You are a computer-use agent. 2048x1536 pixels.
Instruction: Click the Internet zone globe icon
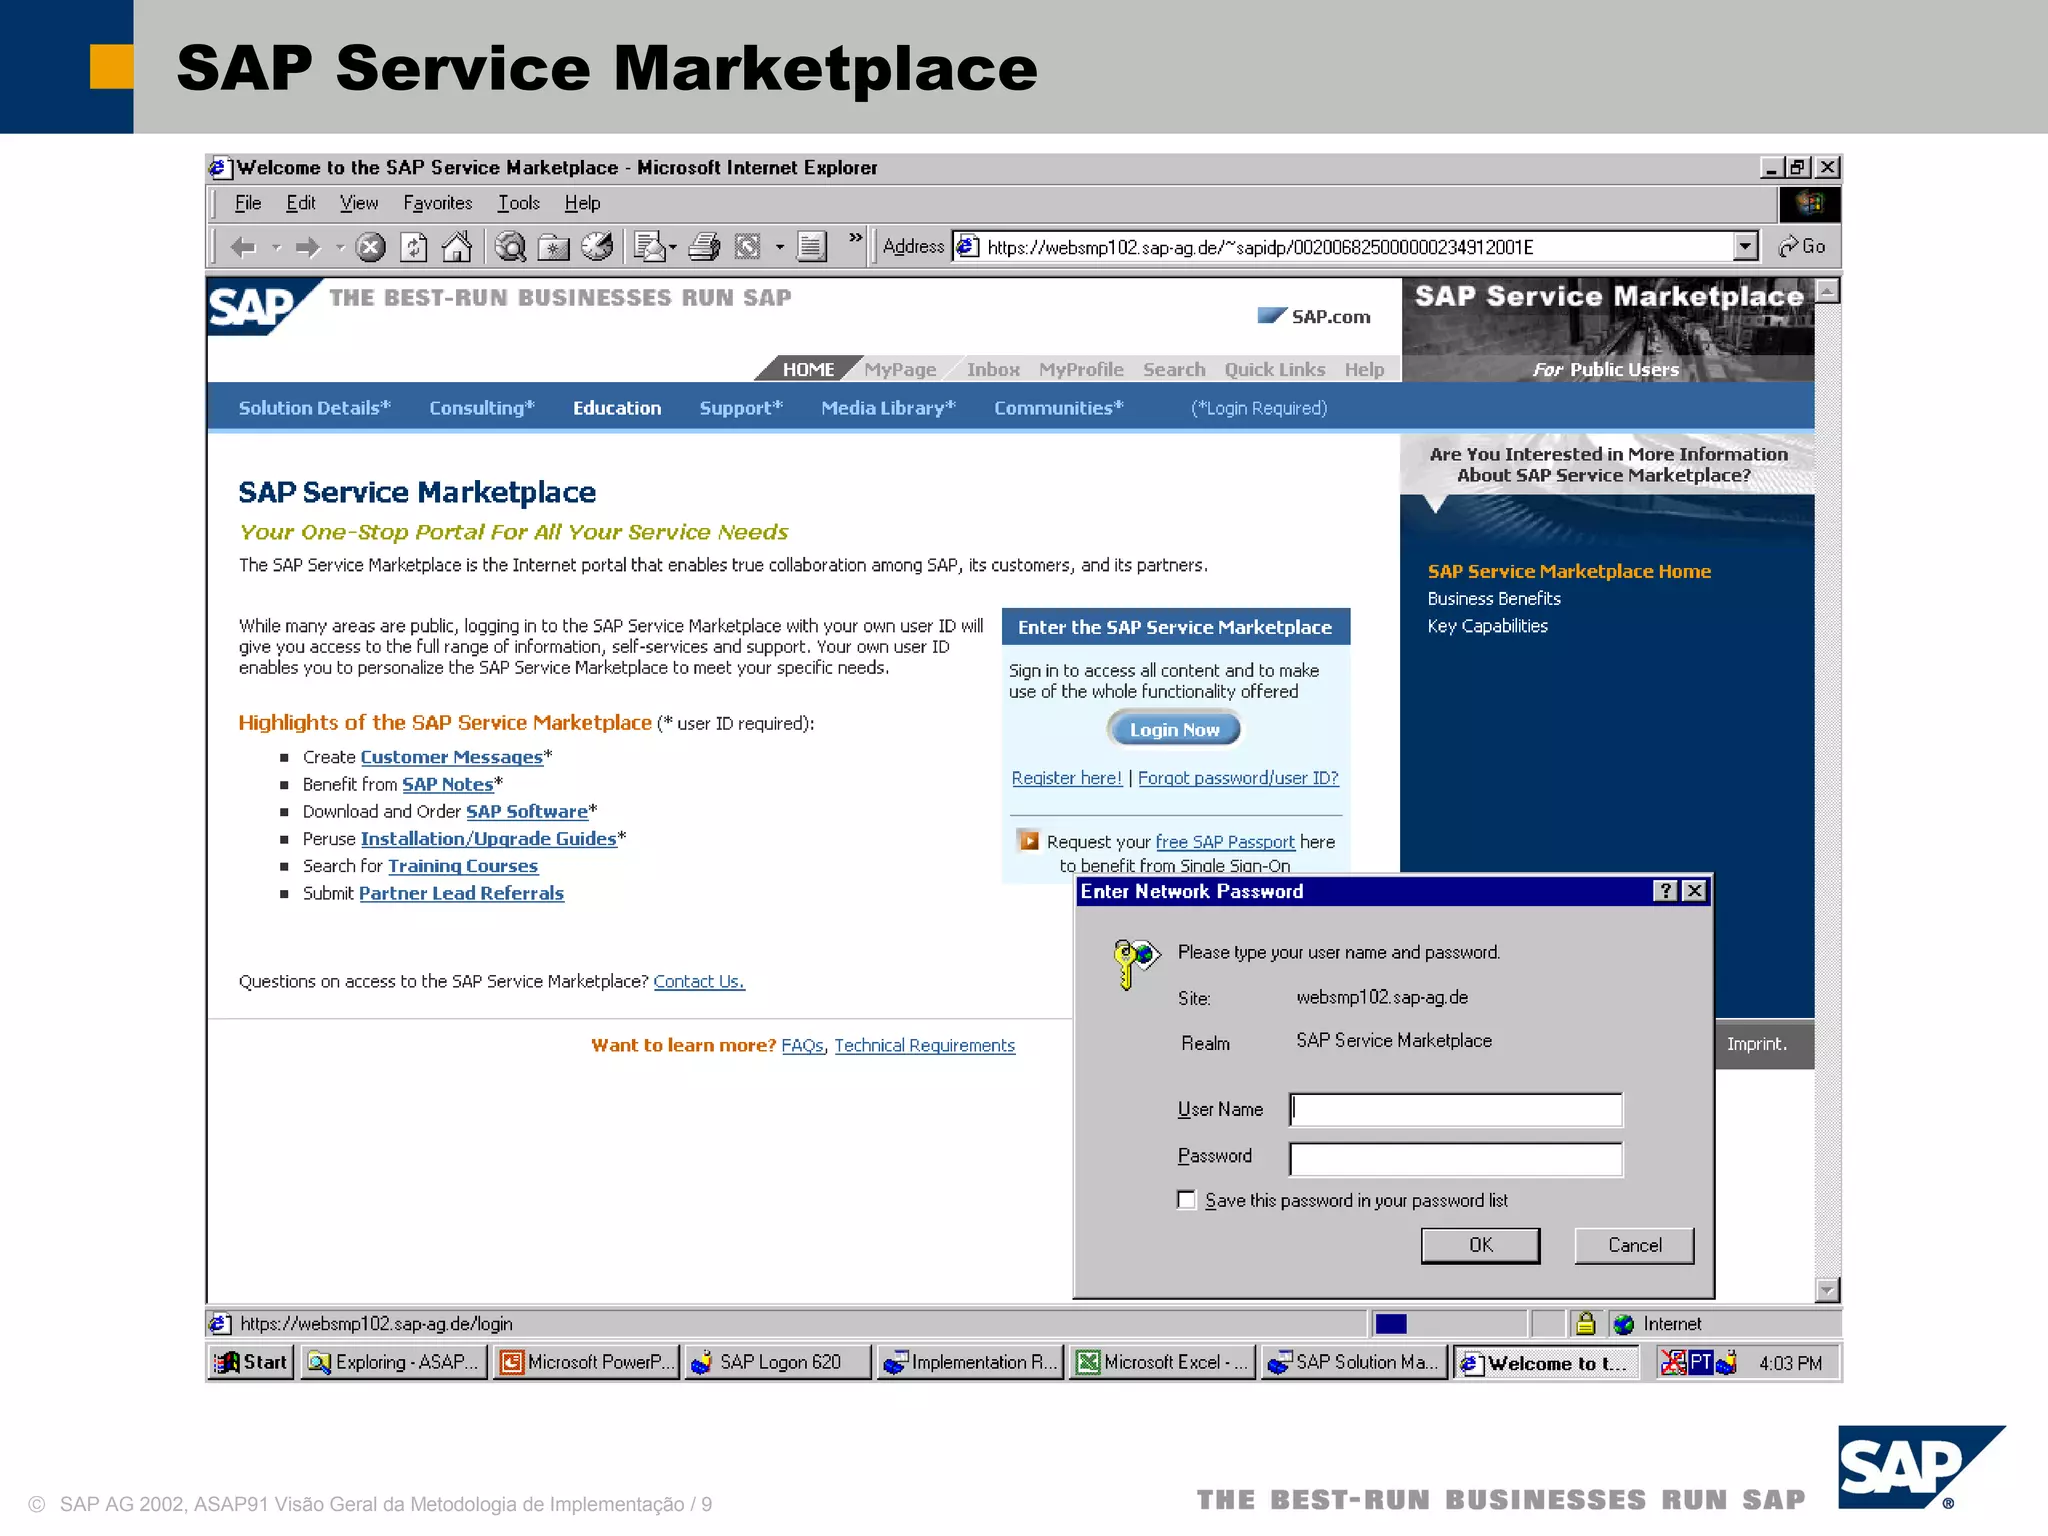click(x=1624, y=1324)
